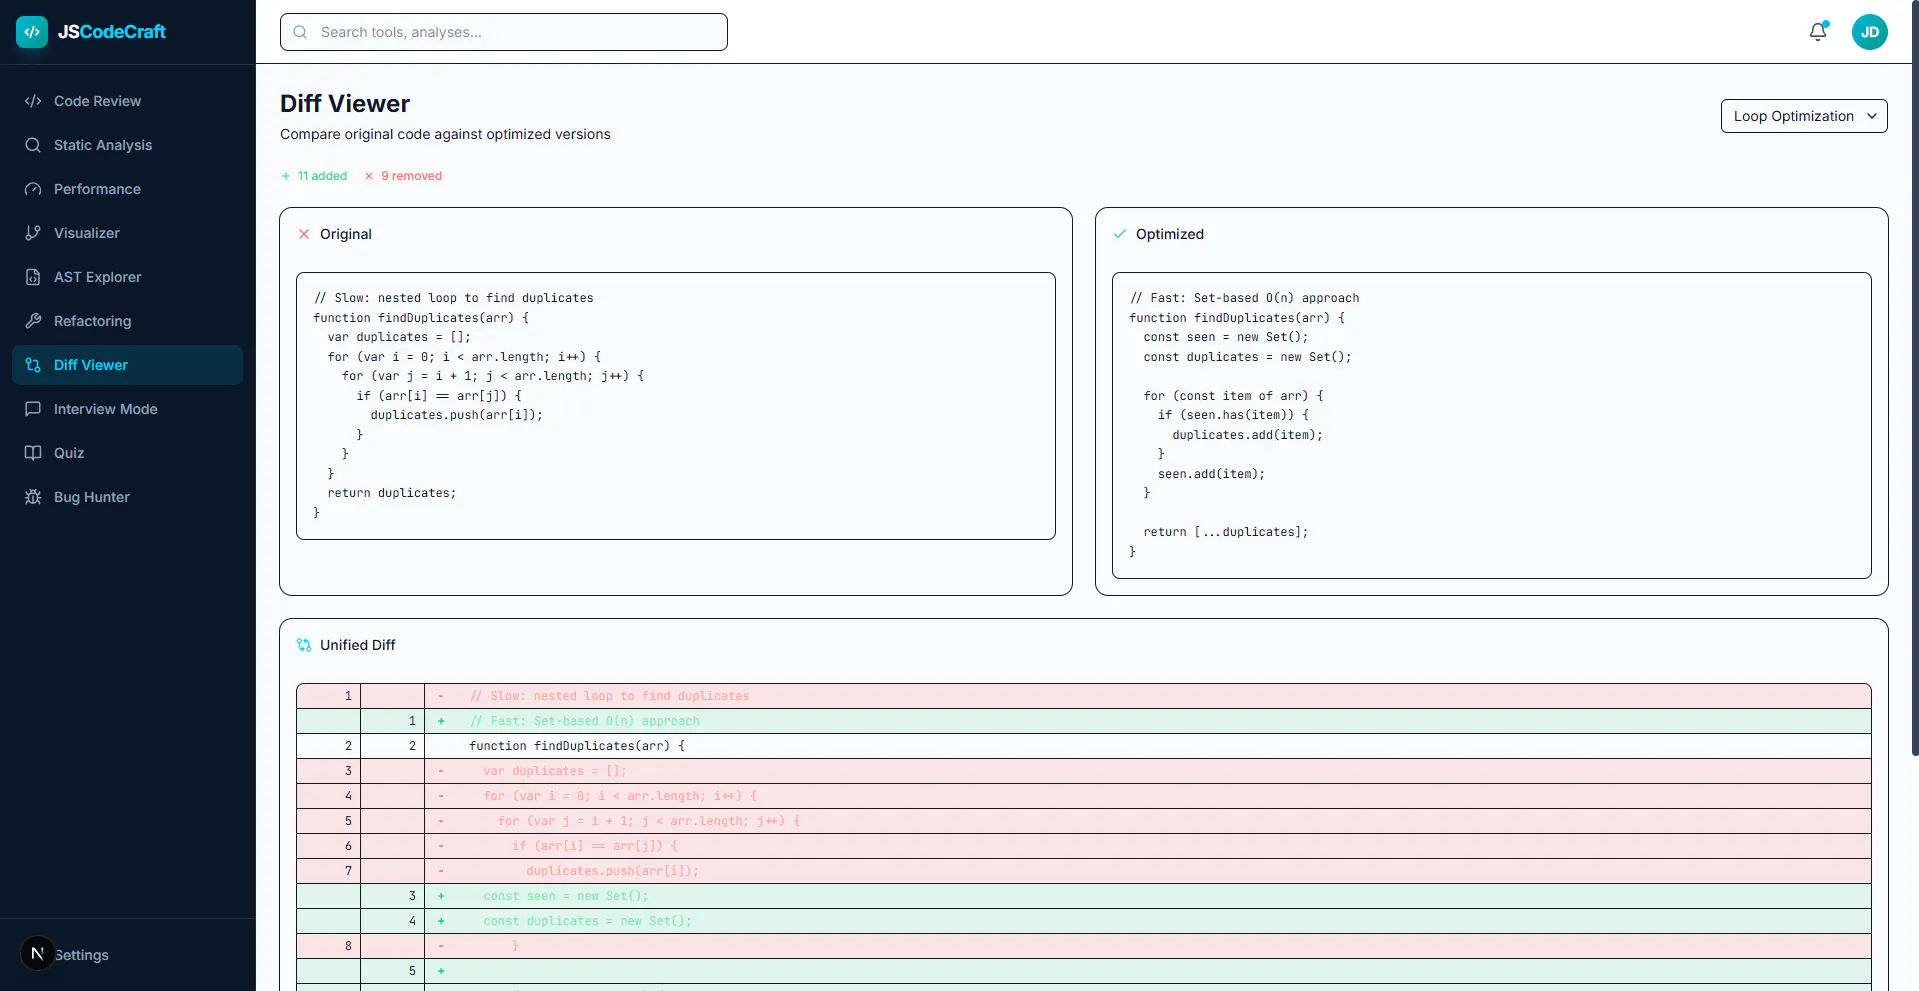Screen dimensions: 1919x991
Task: Click the Visualizer branch icon
Action: pos(33,233)
